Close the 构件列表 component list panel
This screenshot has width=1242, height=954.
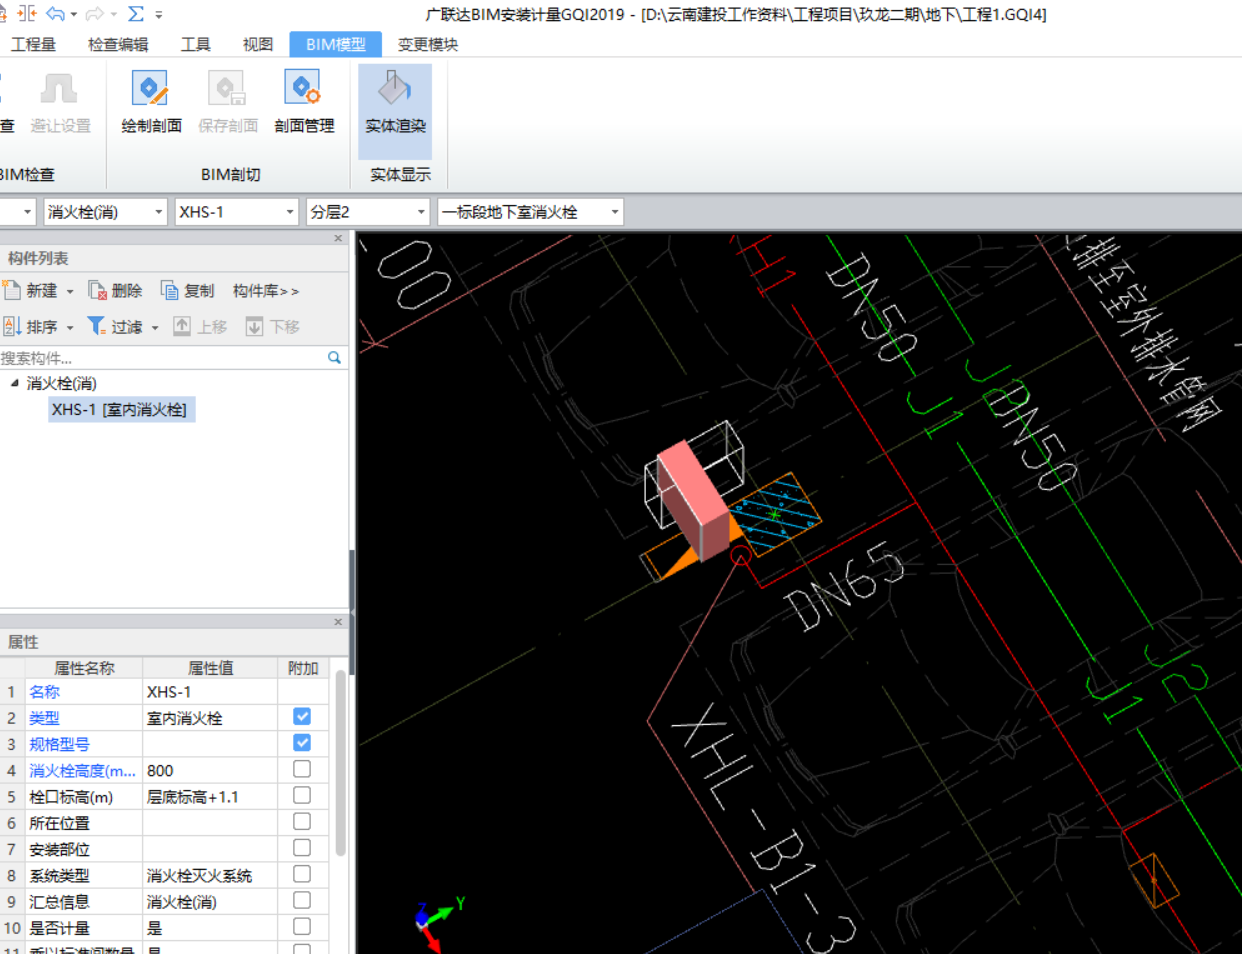tap(338, 238)
